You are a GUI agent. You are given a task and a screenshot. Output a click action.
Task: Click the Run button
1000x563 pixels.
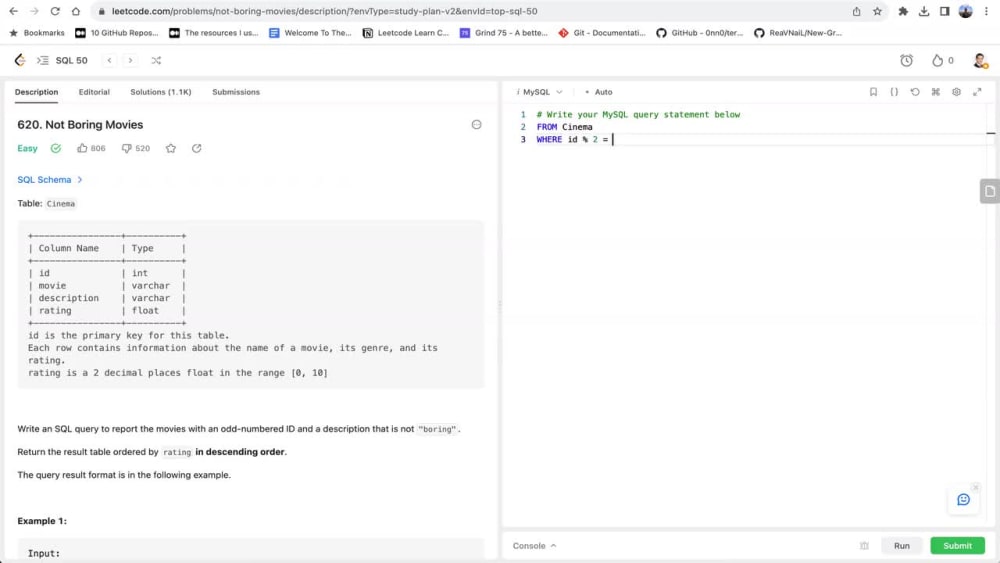[x=902, y=546]
